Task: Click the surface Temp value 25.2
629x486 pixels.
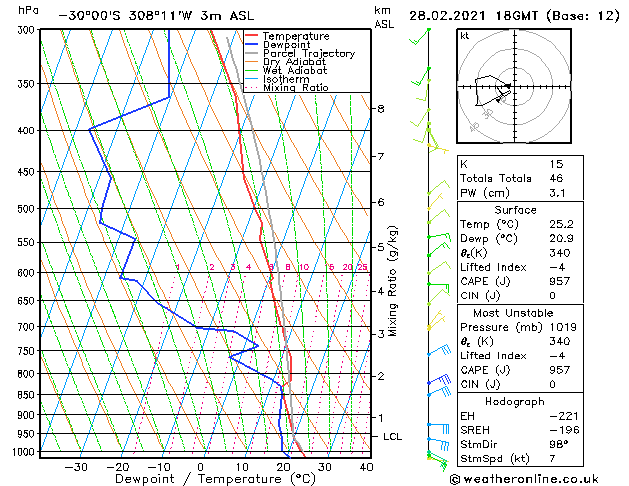Action: [x=561, y=224]
